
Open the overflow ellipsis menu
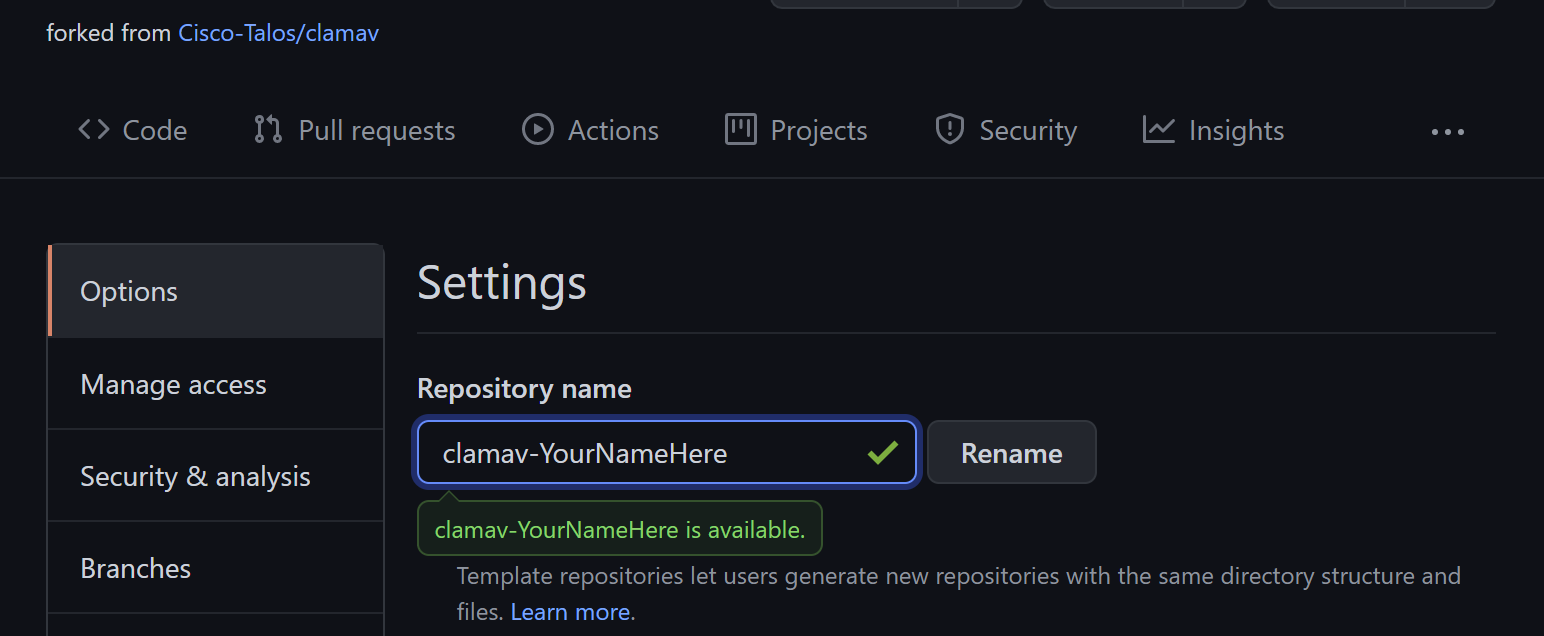(1447, 130)
